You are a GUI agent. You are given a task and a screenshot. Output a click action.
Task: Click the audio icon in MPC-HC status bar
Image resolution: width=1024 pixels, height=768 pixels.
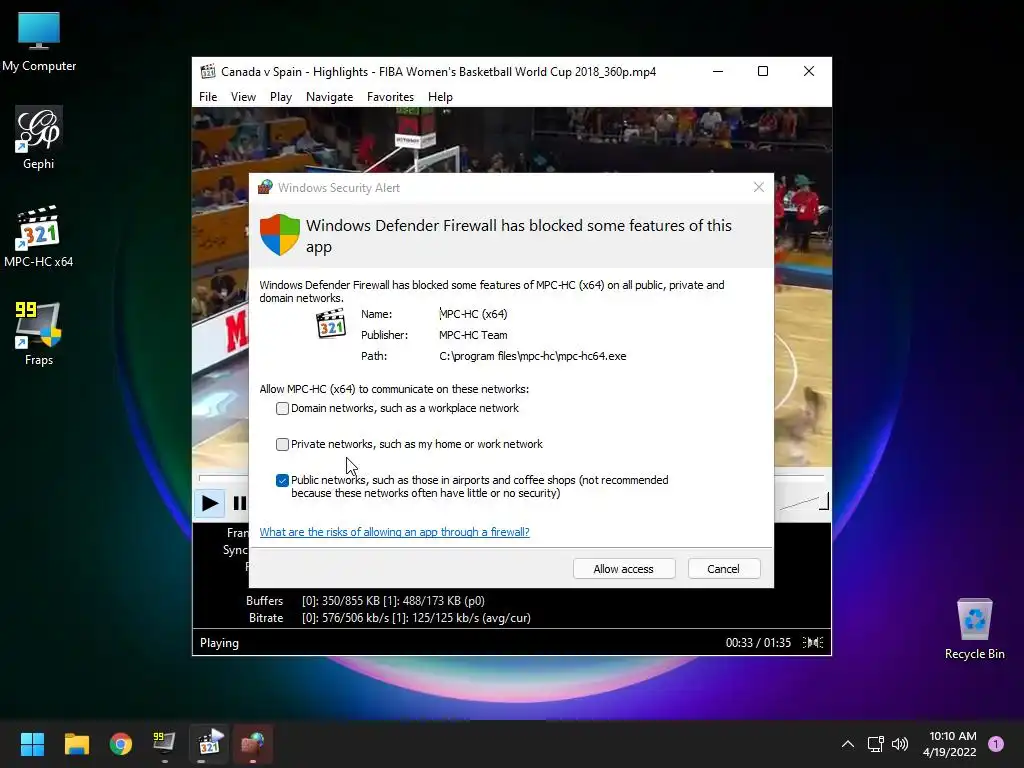coord(813,643)
